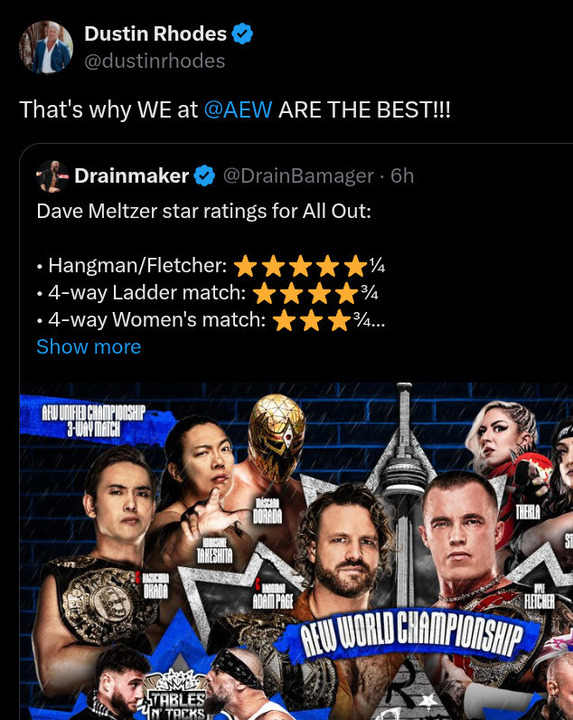This screenshot has height=720, width=573.
Task: Open the @DrainBamager handle
Action: point(298,176)
